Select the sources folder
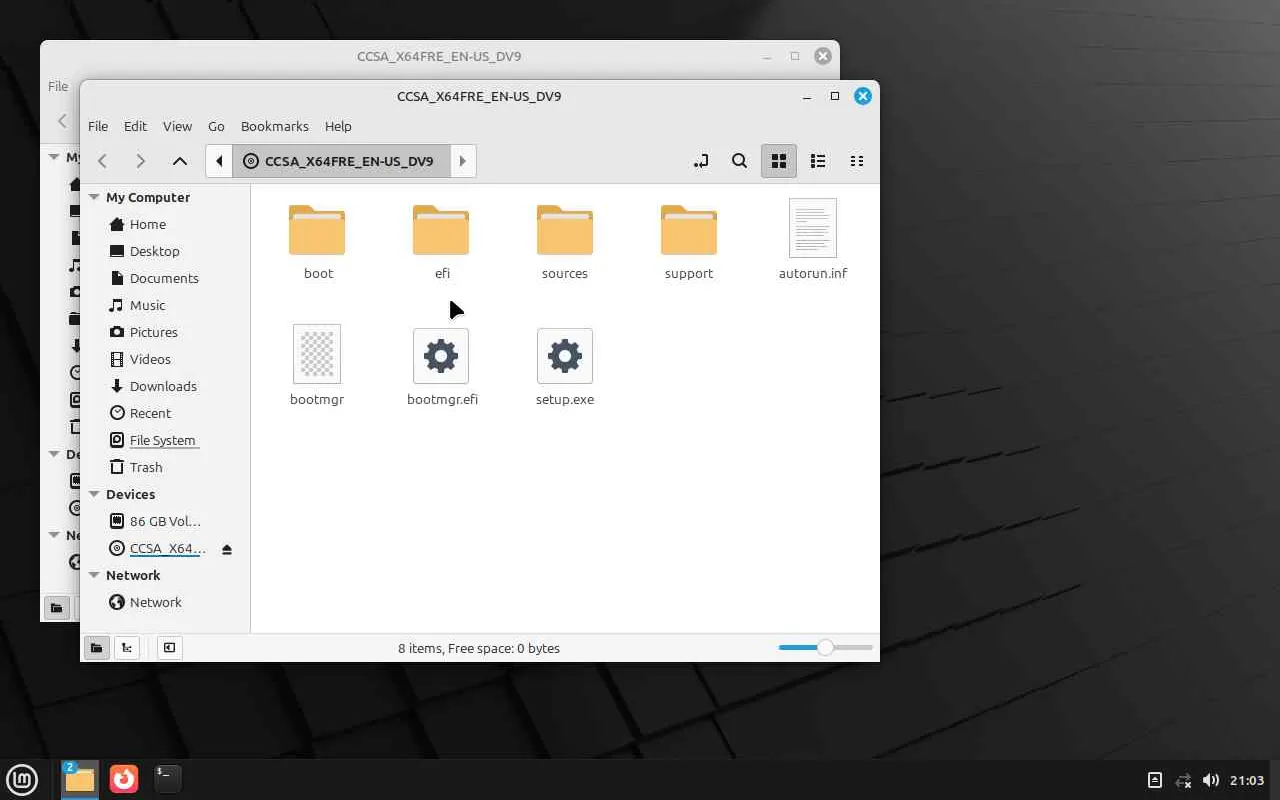 tap(565, 241)
